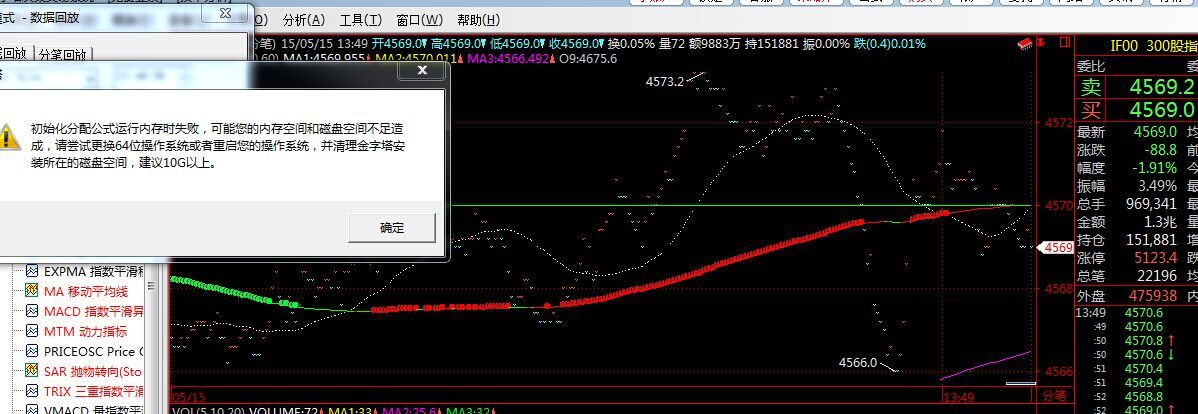Open the 工具(T) menu
The image size is (1198, 414).
[x=360, y=20]
